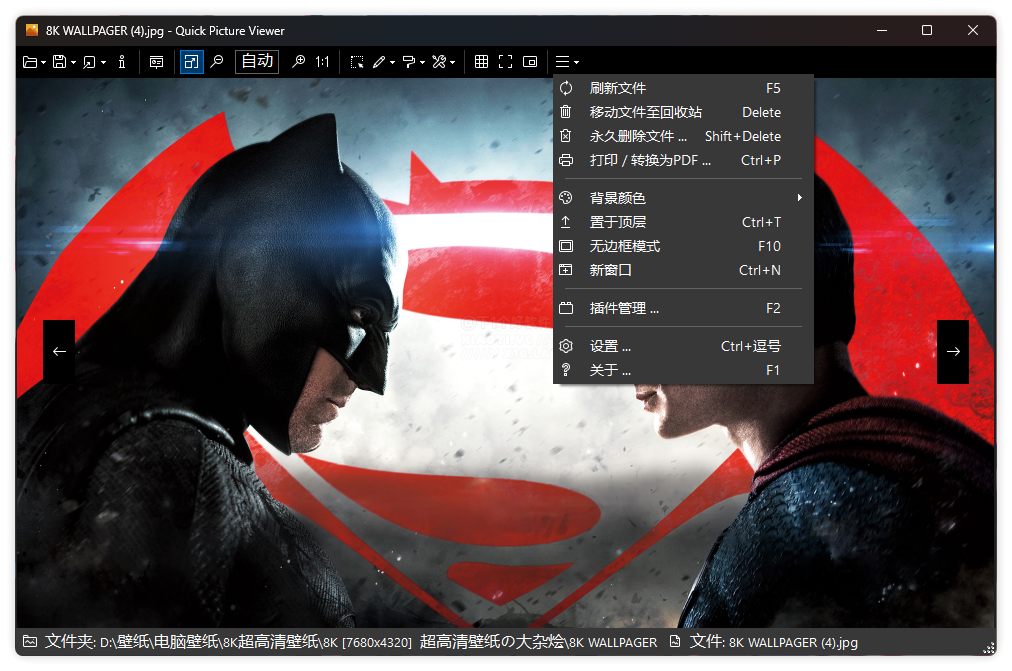Image resolution: width=1012 pixels, height=671 pixels.
Task: Click the save floppy disk icon
Action: pos(59,62)
